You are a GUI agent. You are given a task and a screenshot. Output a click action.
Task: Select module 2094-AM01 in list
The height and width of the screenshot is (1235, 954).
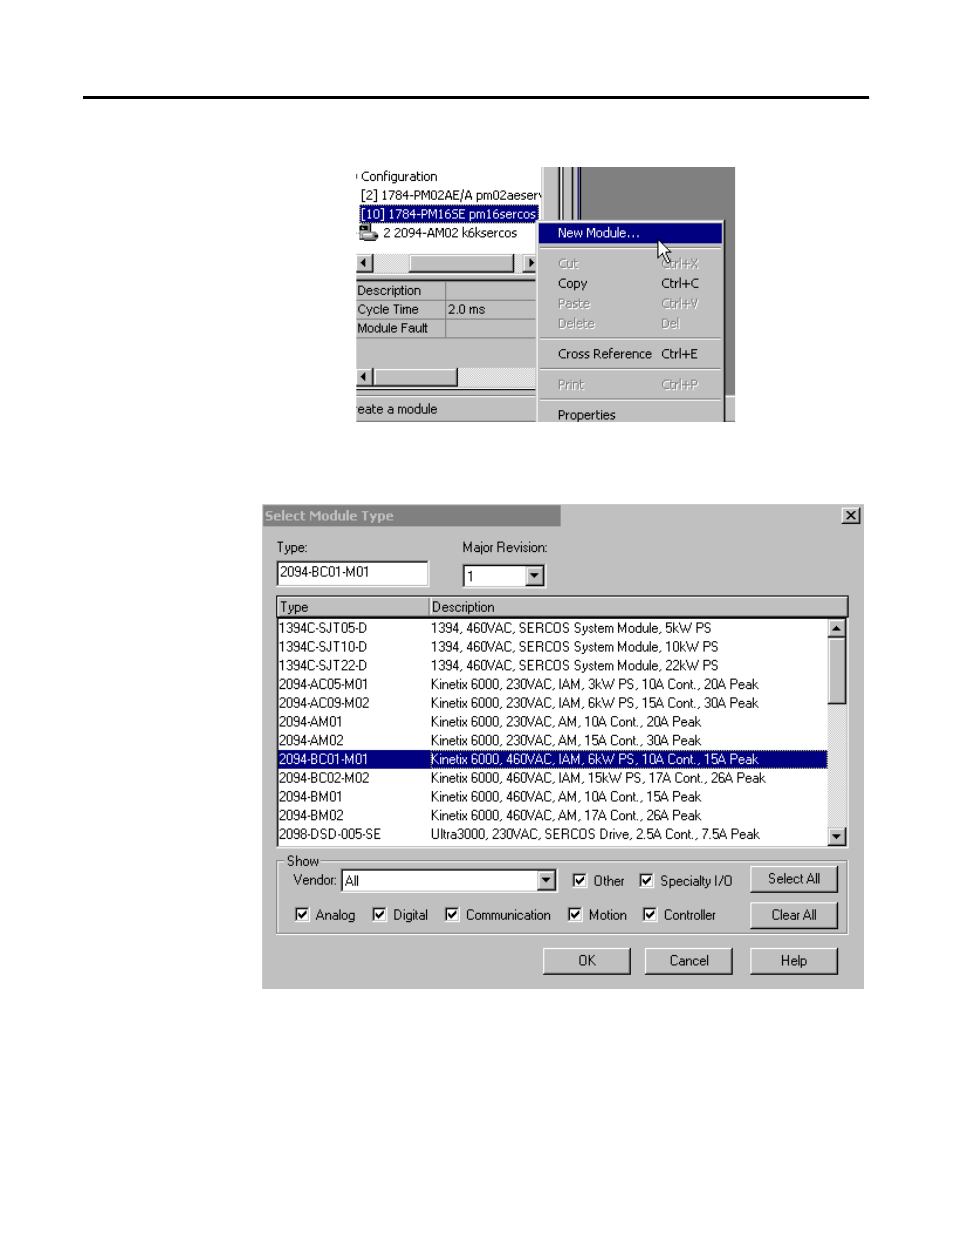point(552,722)
